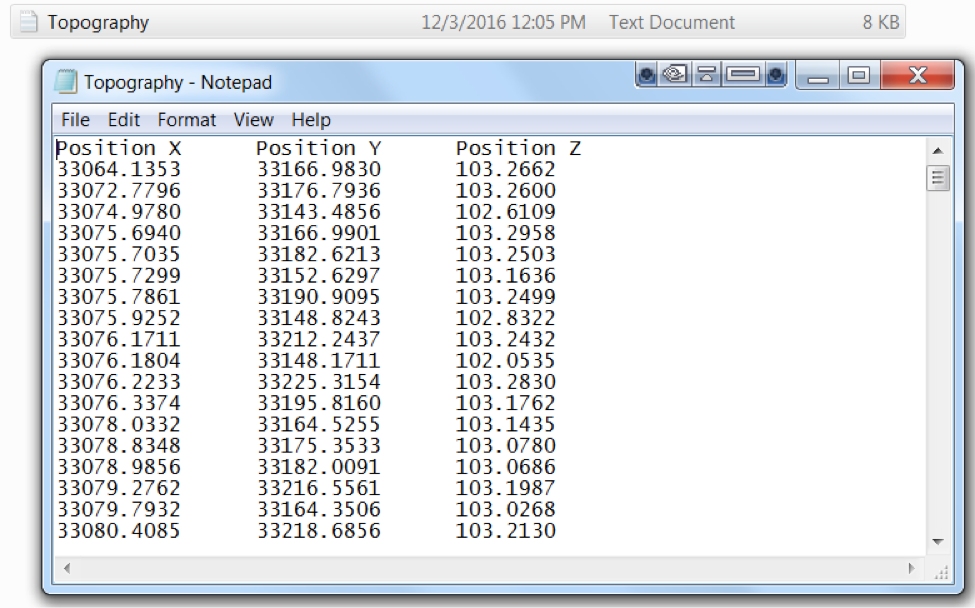Click the Y value 33176.7936

(x=319, y=190)
